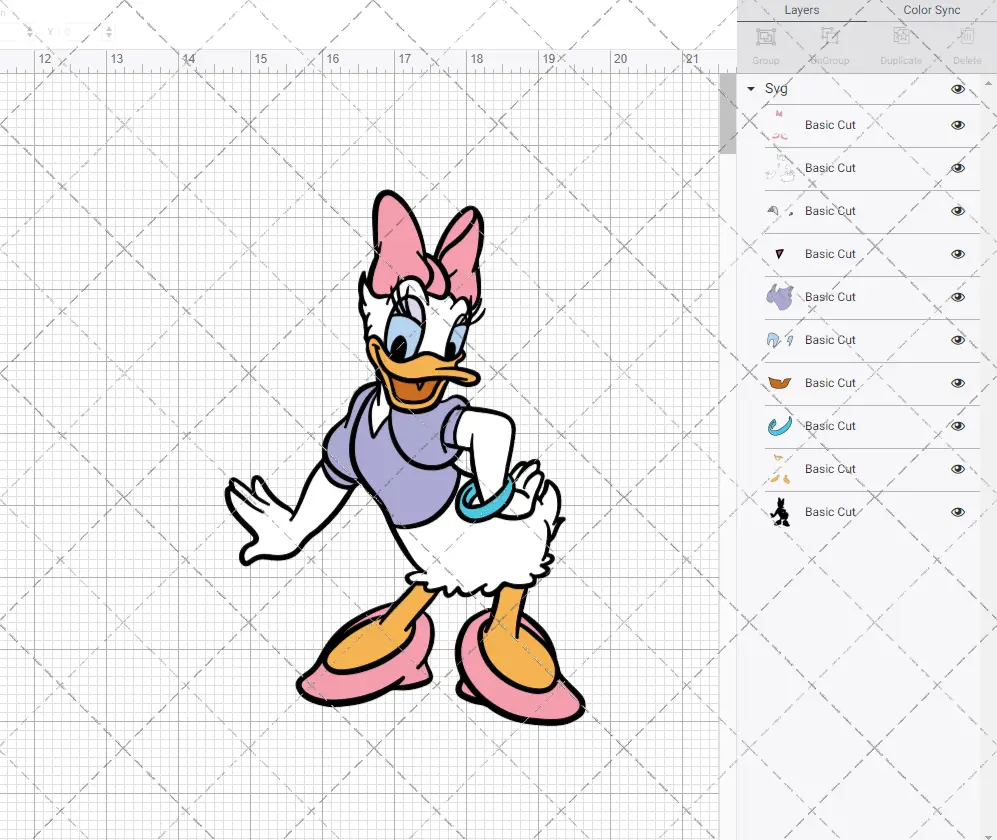Select the purple blouse layer thumbnail

pos(780,297)
